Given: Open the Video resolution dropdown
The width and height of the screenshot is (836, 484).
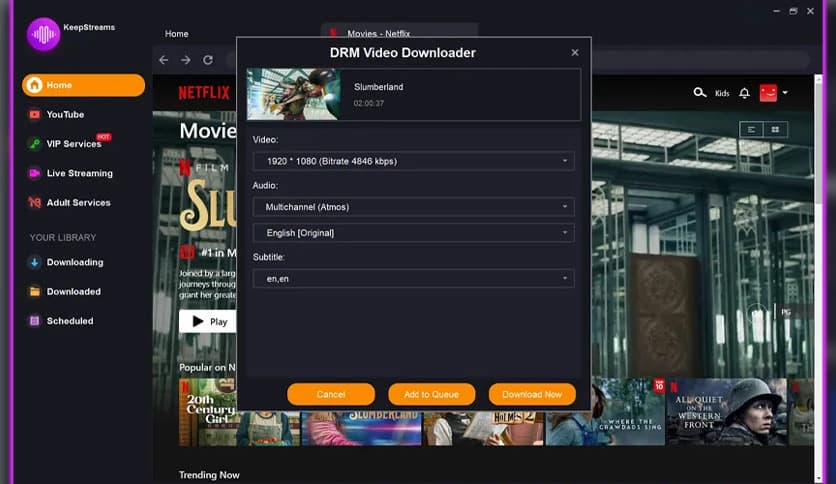Looking at the screenshot, I should point(414,161).
